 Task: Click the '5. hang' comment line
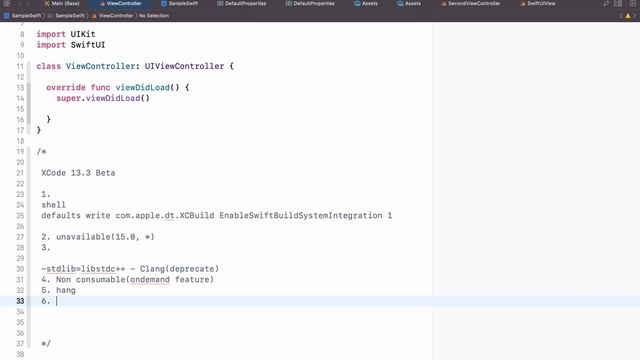click(x=58, y=290)
